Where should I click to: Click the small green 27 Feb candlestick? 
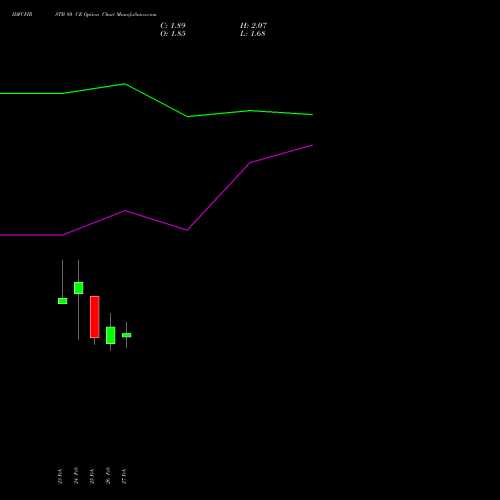tap(127, 335)
